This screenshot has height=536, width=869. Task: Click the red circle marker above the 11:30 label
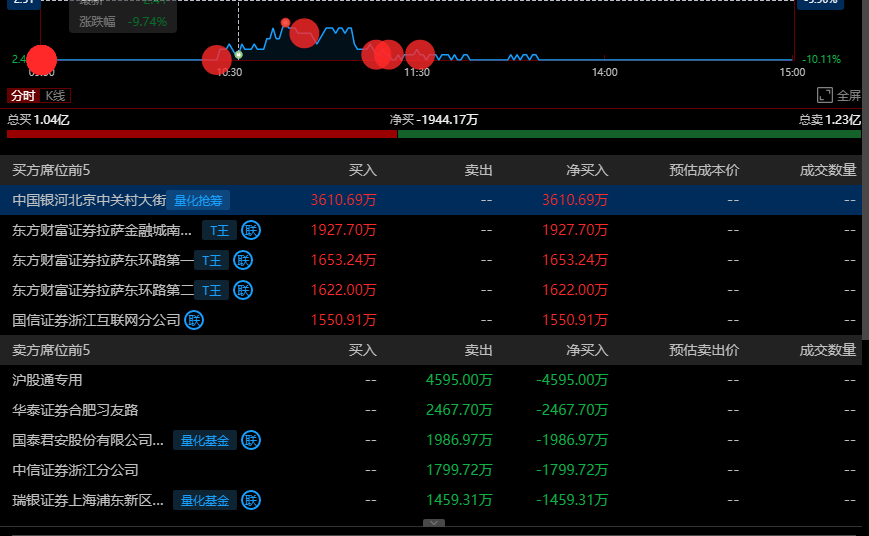[x=420, y=54]
